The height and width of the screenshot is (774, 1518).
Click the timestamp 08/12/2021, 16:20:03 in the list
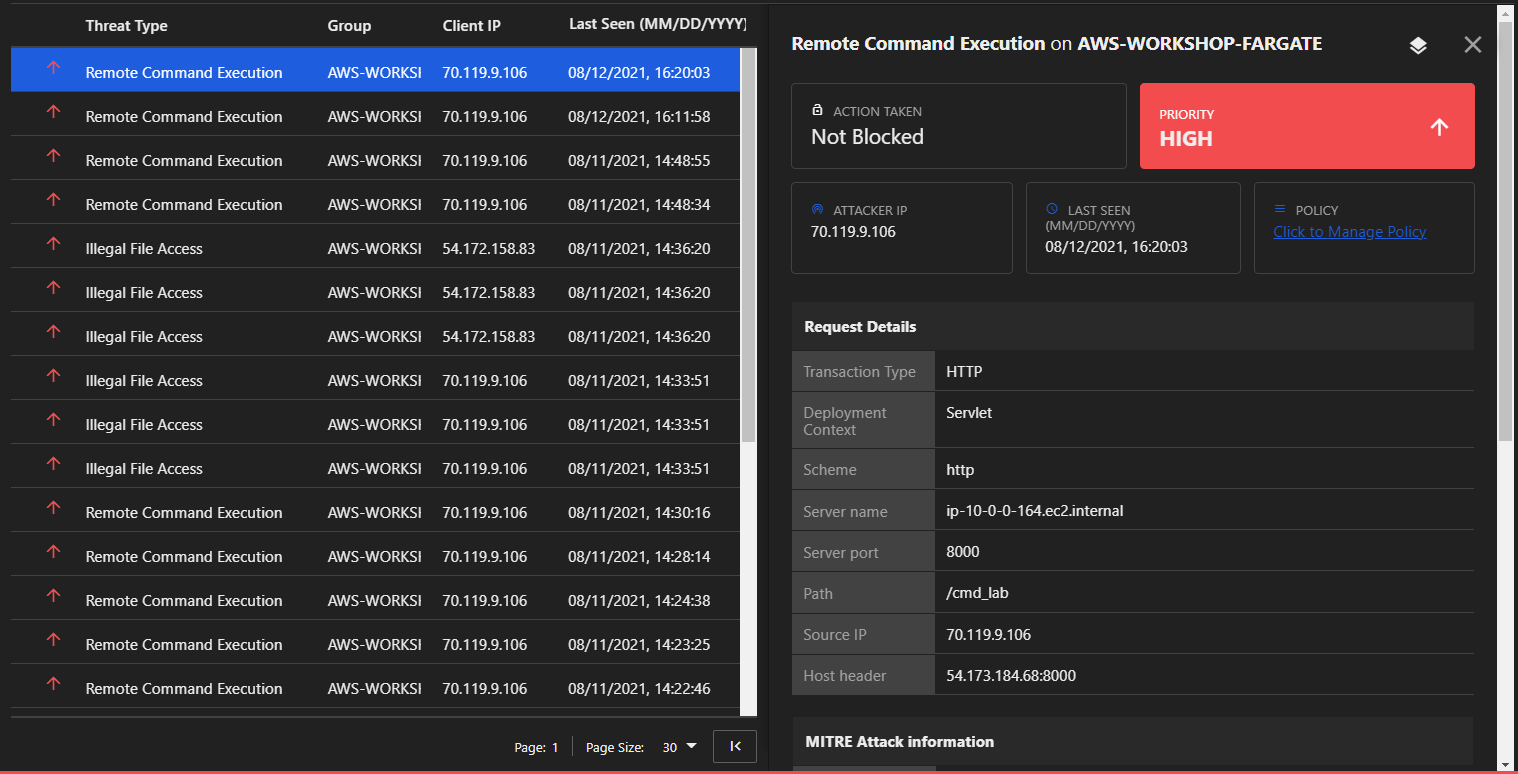pos(639,73)
